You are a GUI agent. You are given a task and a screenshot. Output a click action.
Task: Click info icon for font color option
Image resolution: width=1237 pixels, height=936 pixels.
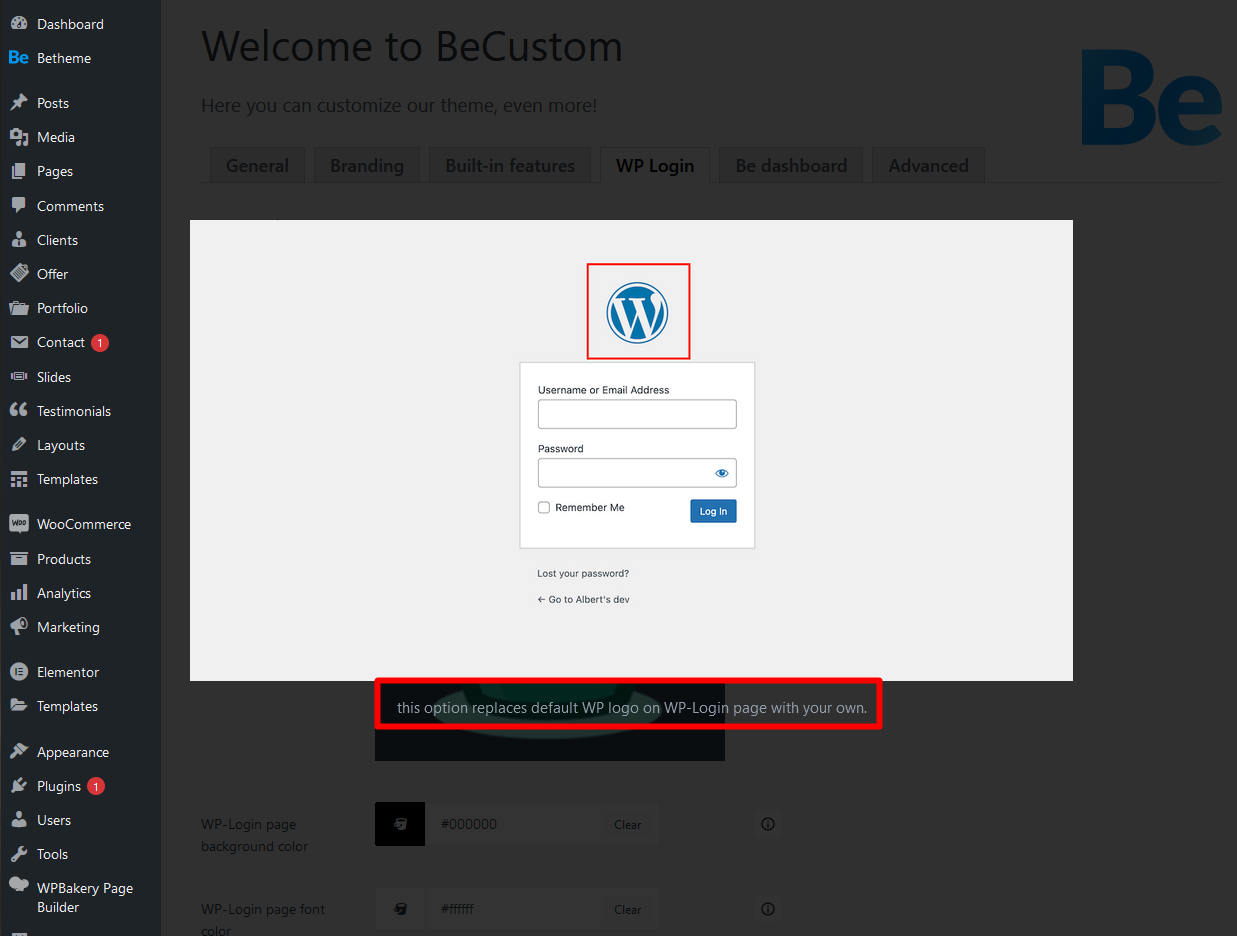coord(768,909)
